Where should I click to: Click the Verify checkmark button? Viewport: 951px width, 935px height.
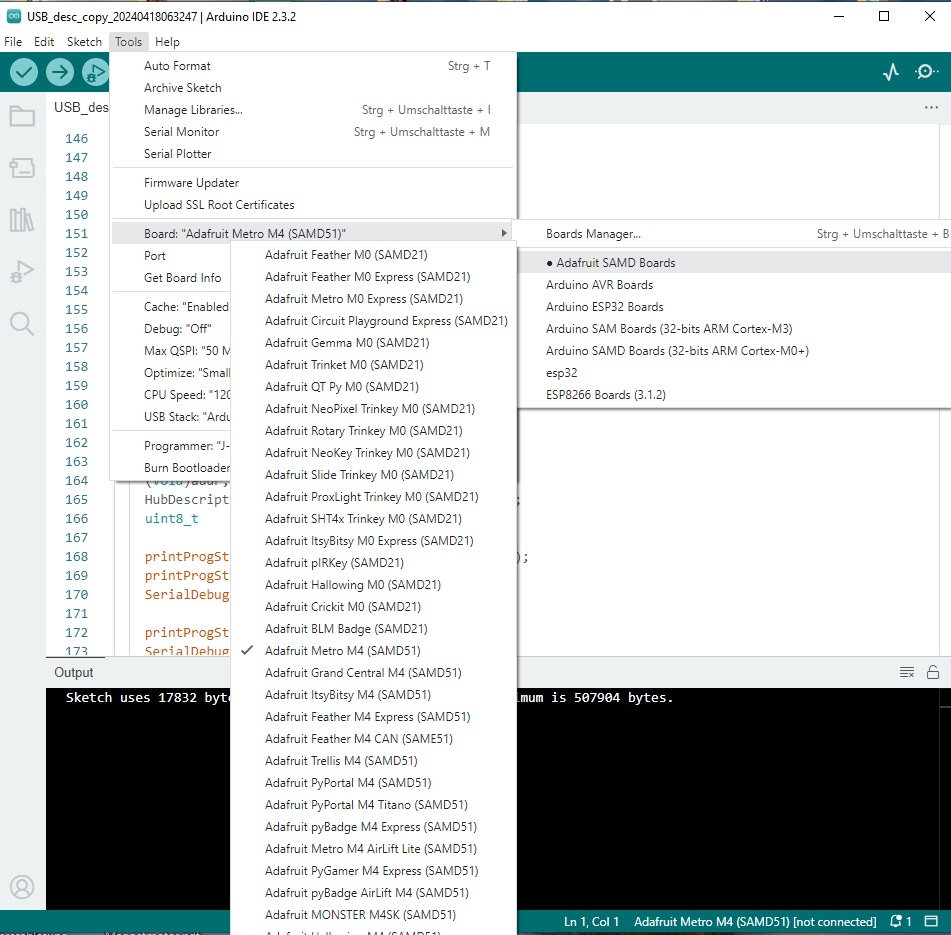24,73
